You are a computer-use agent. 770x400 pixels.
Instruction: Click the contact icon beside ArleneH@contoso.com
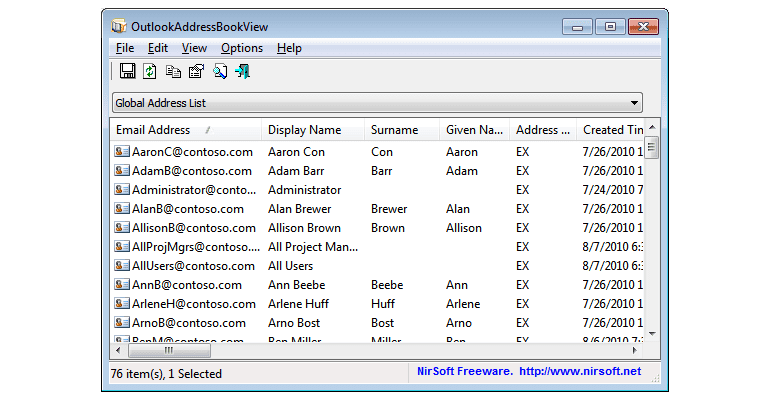[x=122, y=304]
